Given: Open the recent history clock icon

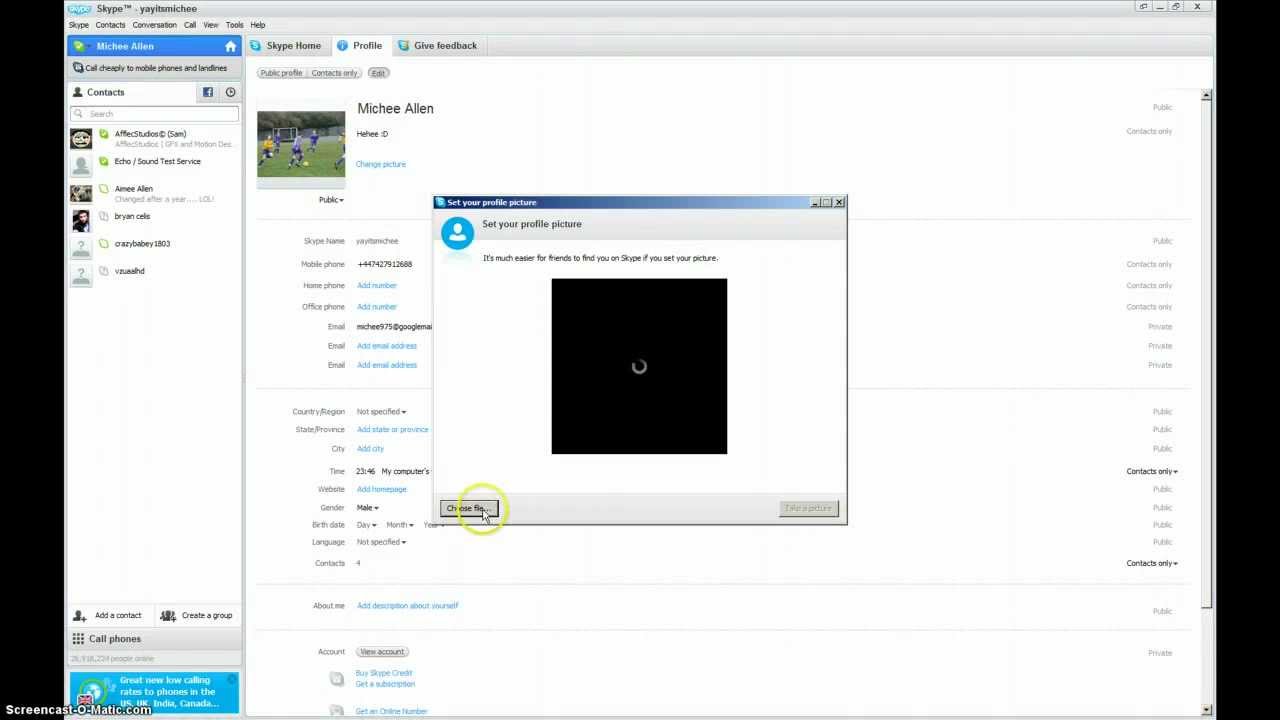Looking at the screenshot, I should [230, 92].
